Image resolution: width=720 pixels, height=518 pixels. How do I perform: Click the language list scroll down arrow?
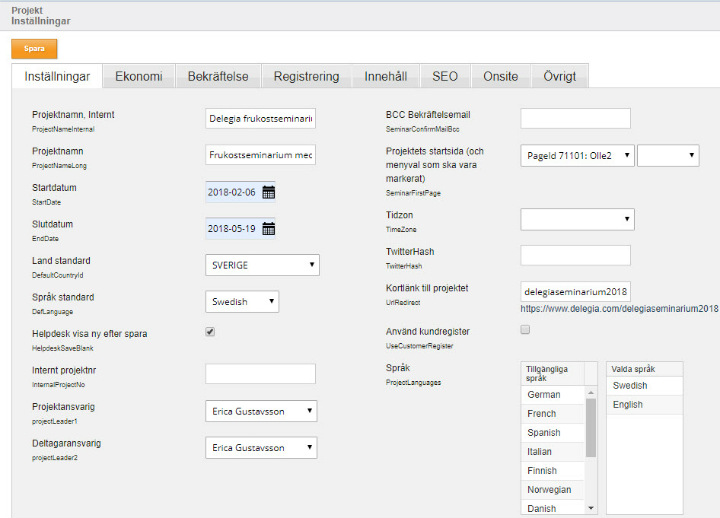pos(591,508)
